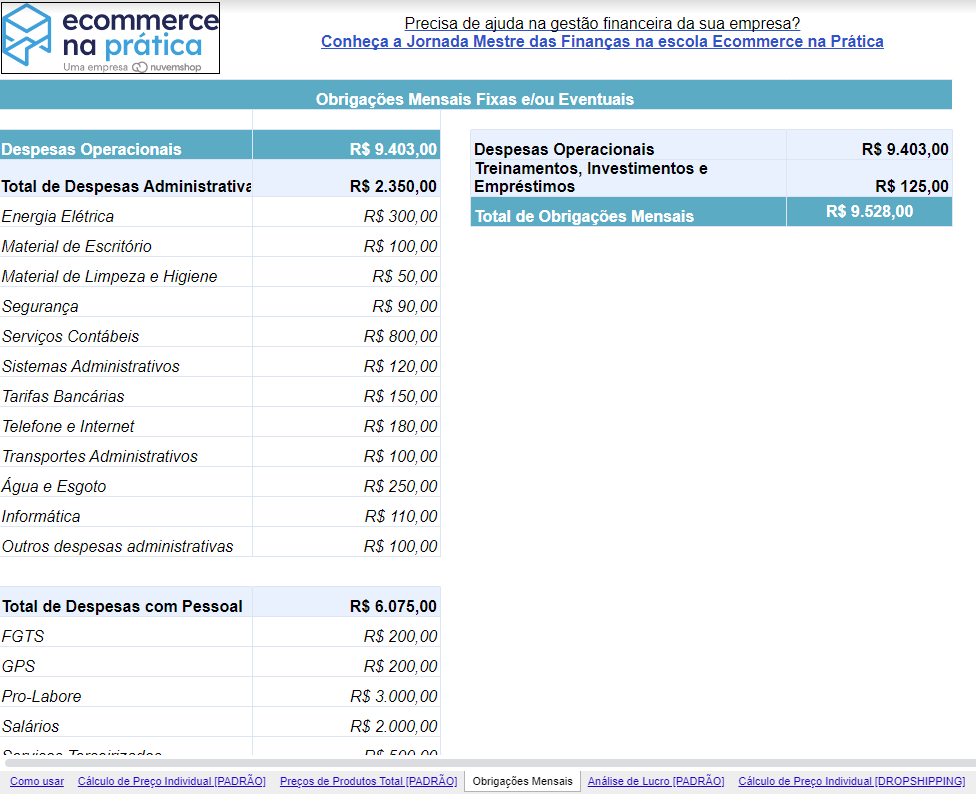The image size is (976, 794).
Task: Select the Transportes Administrativos label
Action: [126, 451]
